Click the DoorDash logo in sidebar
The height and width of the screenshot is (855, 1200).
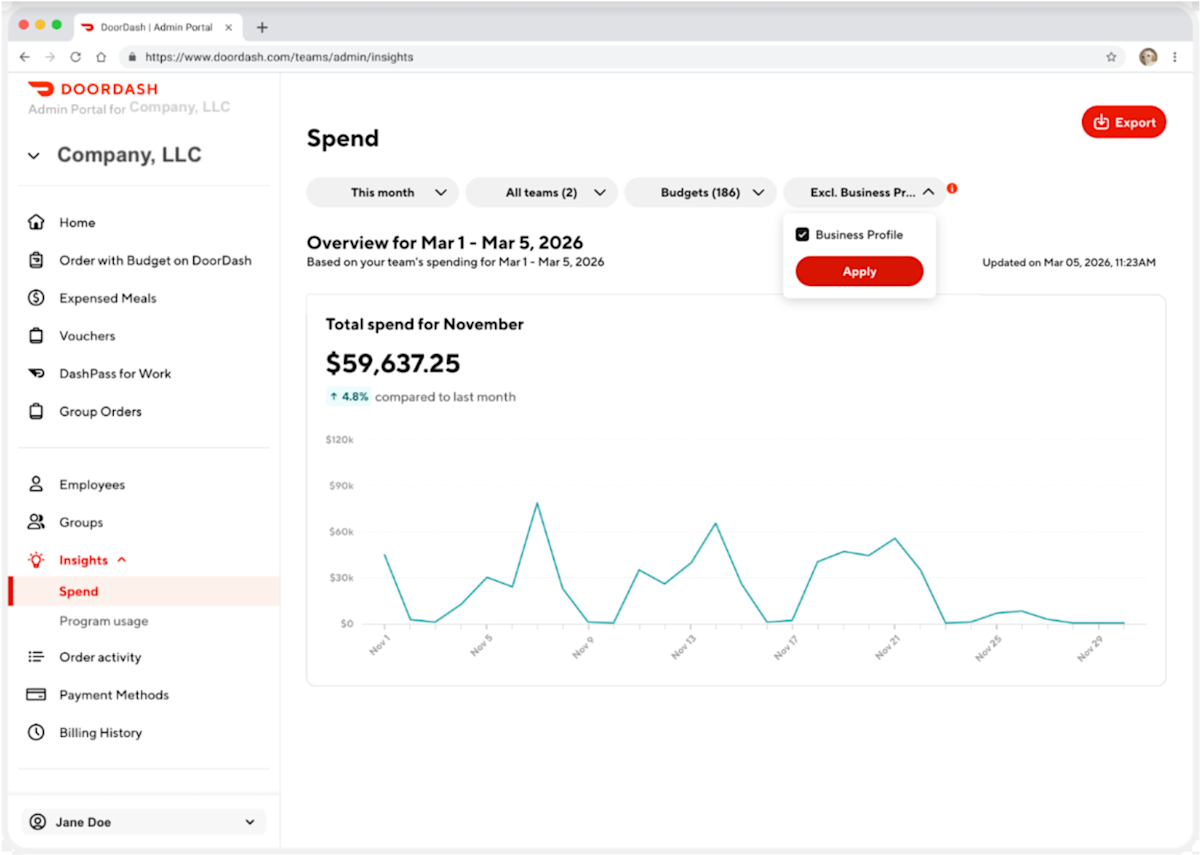click(x=92, y=89)
